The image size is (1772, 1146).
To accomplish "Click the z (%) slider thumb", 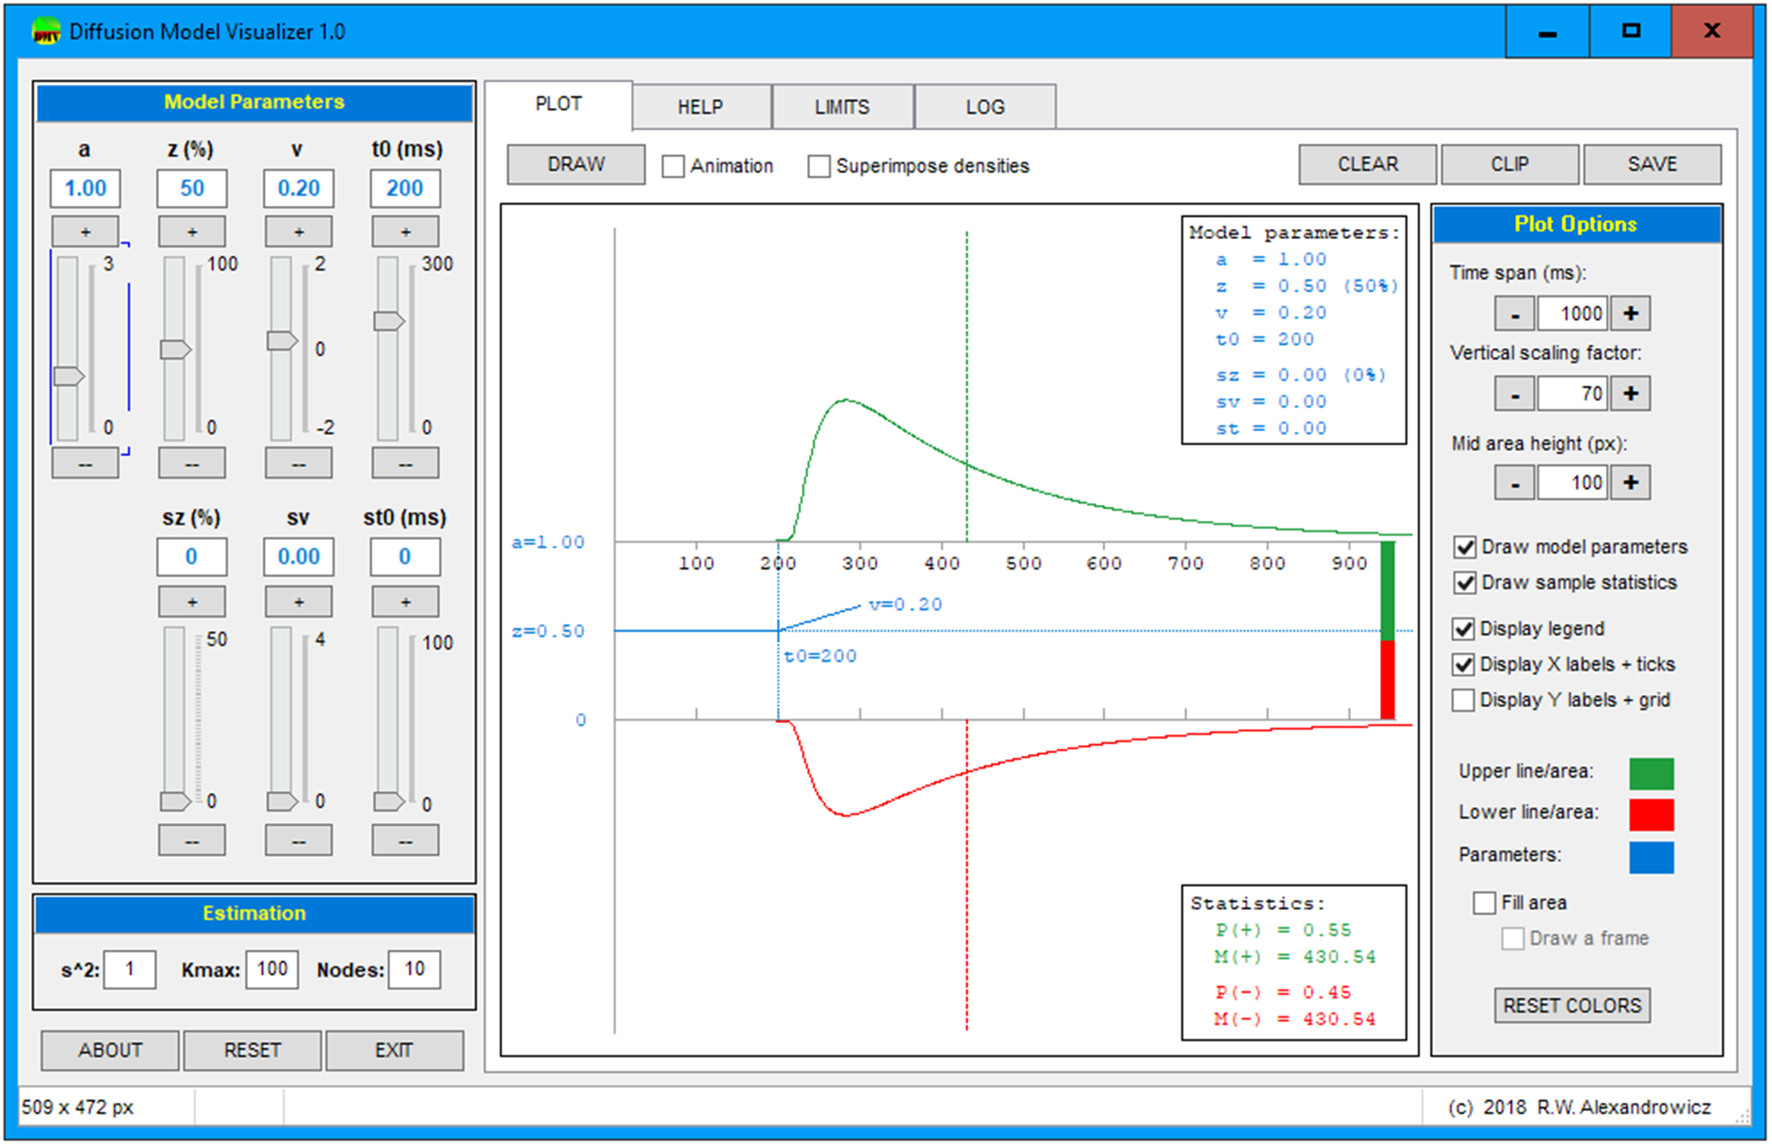I will point(176,349).
